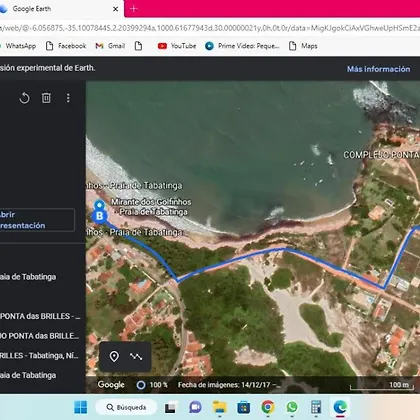Select bottom 'aia de Tabatinga' sidebar item
This screenshot has height=420, width=420.
coord(28,375)
